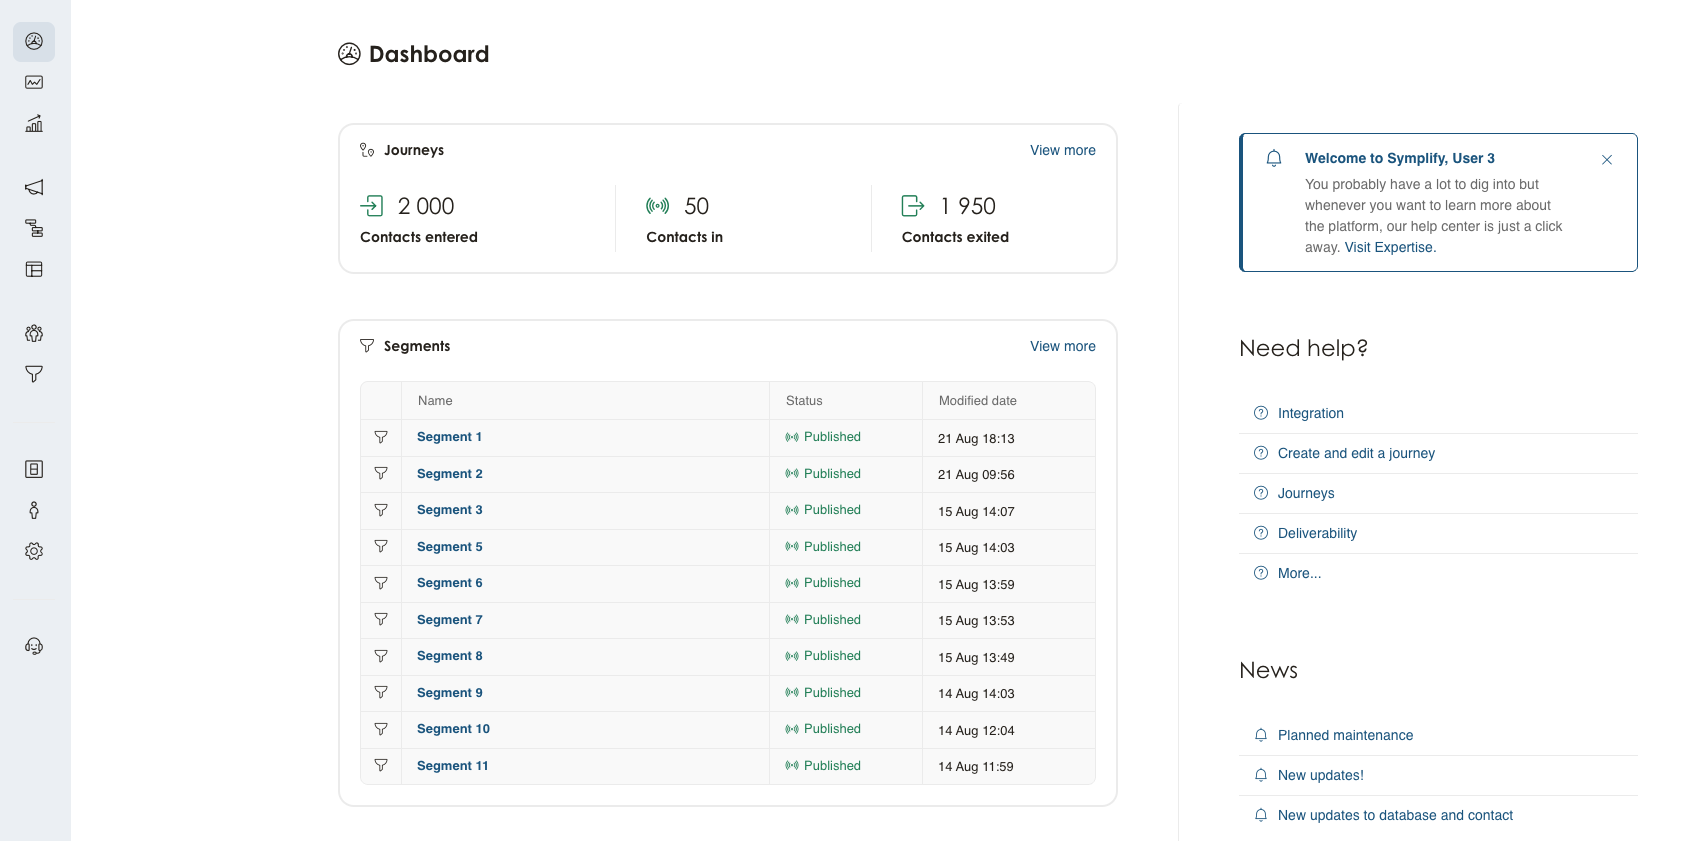Open the Planned maintenance news item
Screen dimensions: 1702x841
tap(1345, 735)
